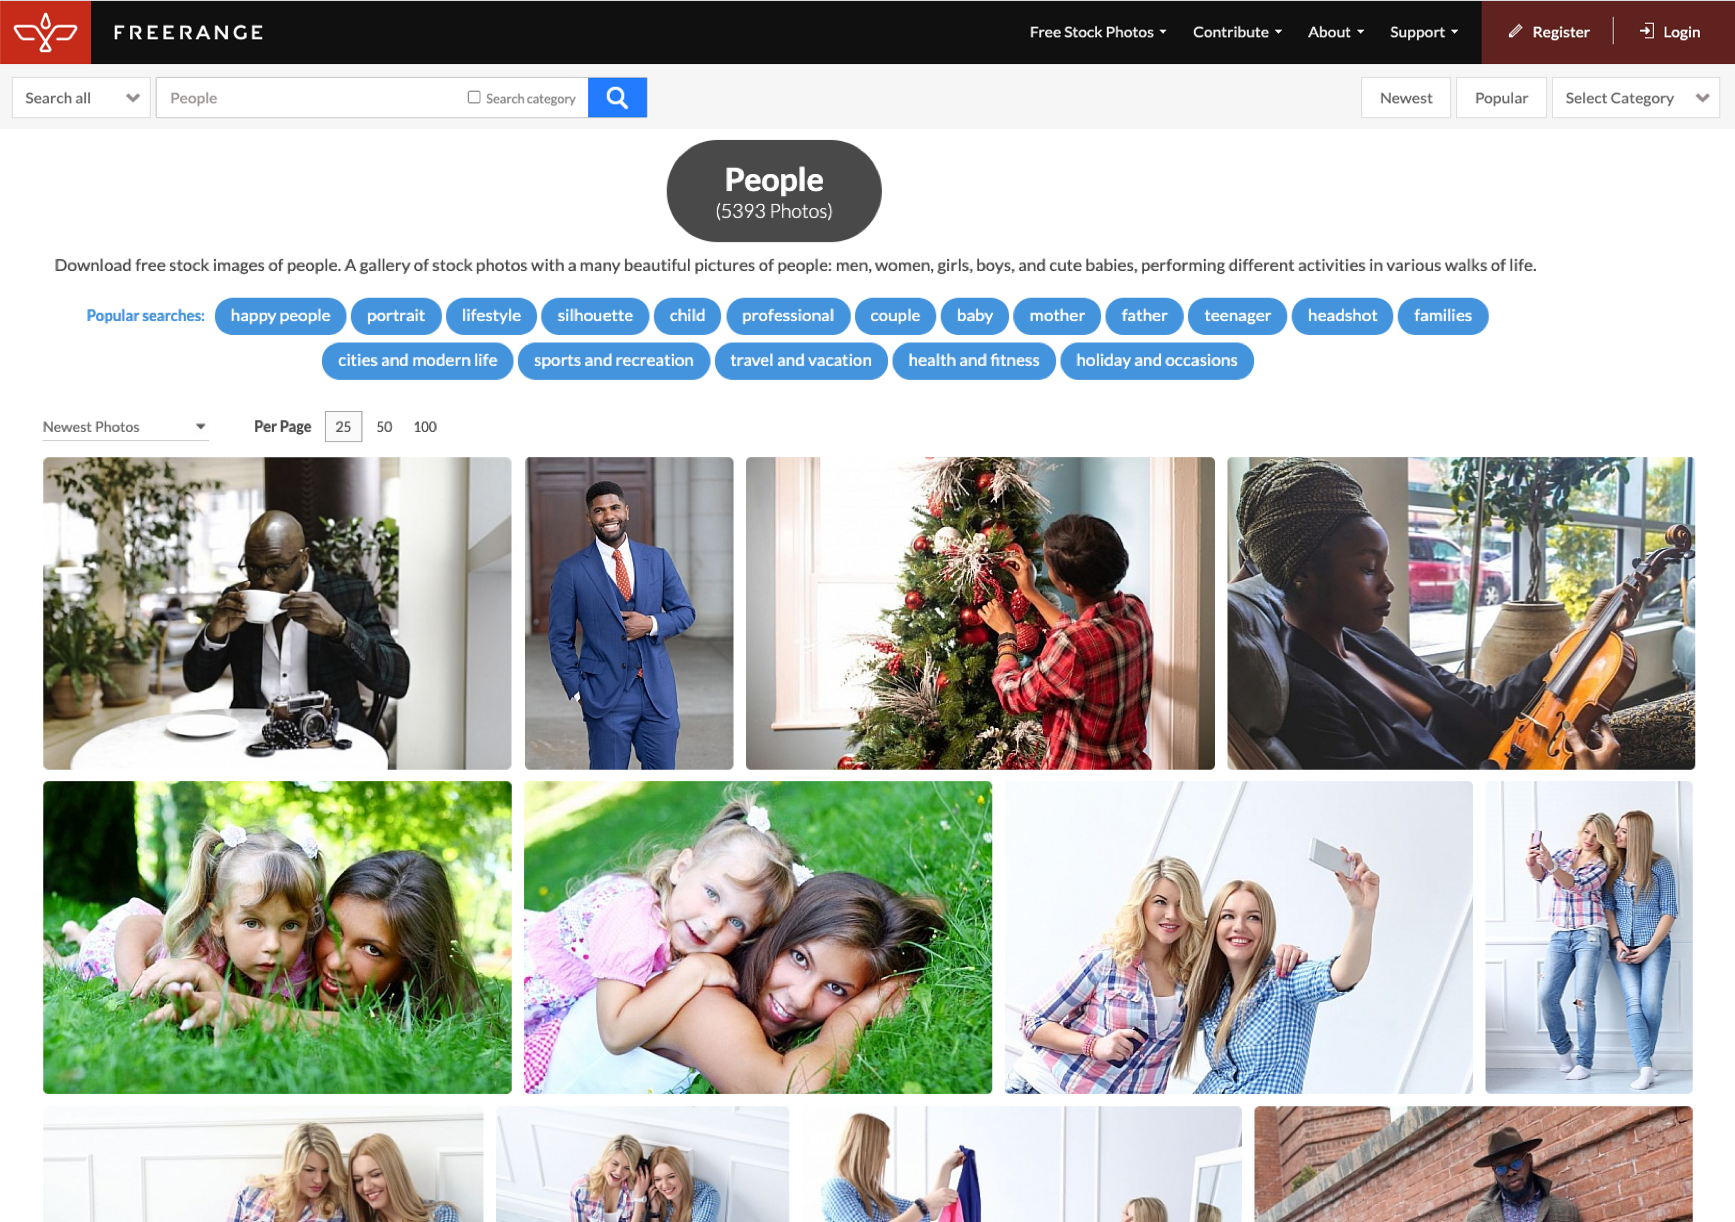Click the login arrow icon
Viewport: 1735px width, 1222px height.
click(x=1647, y=32)
